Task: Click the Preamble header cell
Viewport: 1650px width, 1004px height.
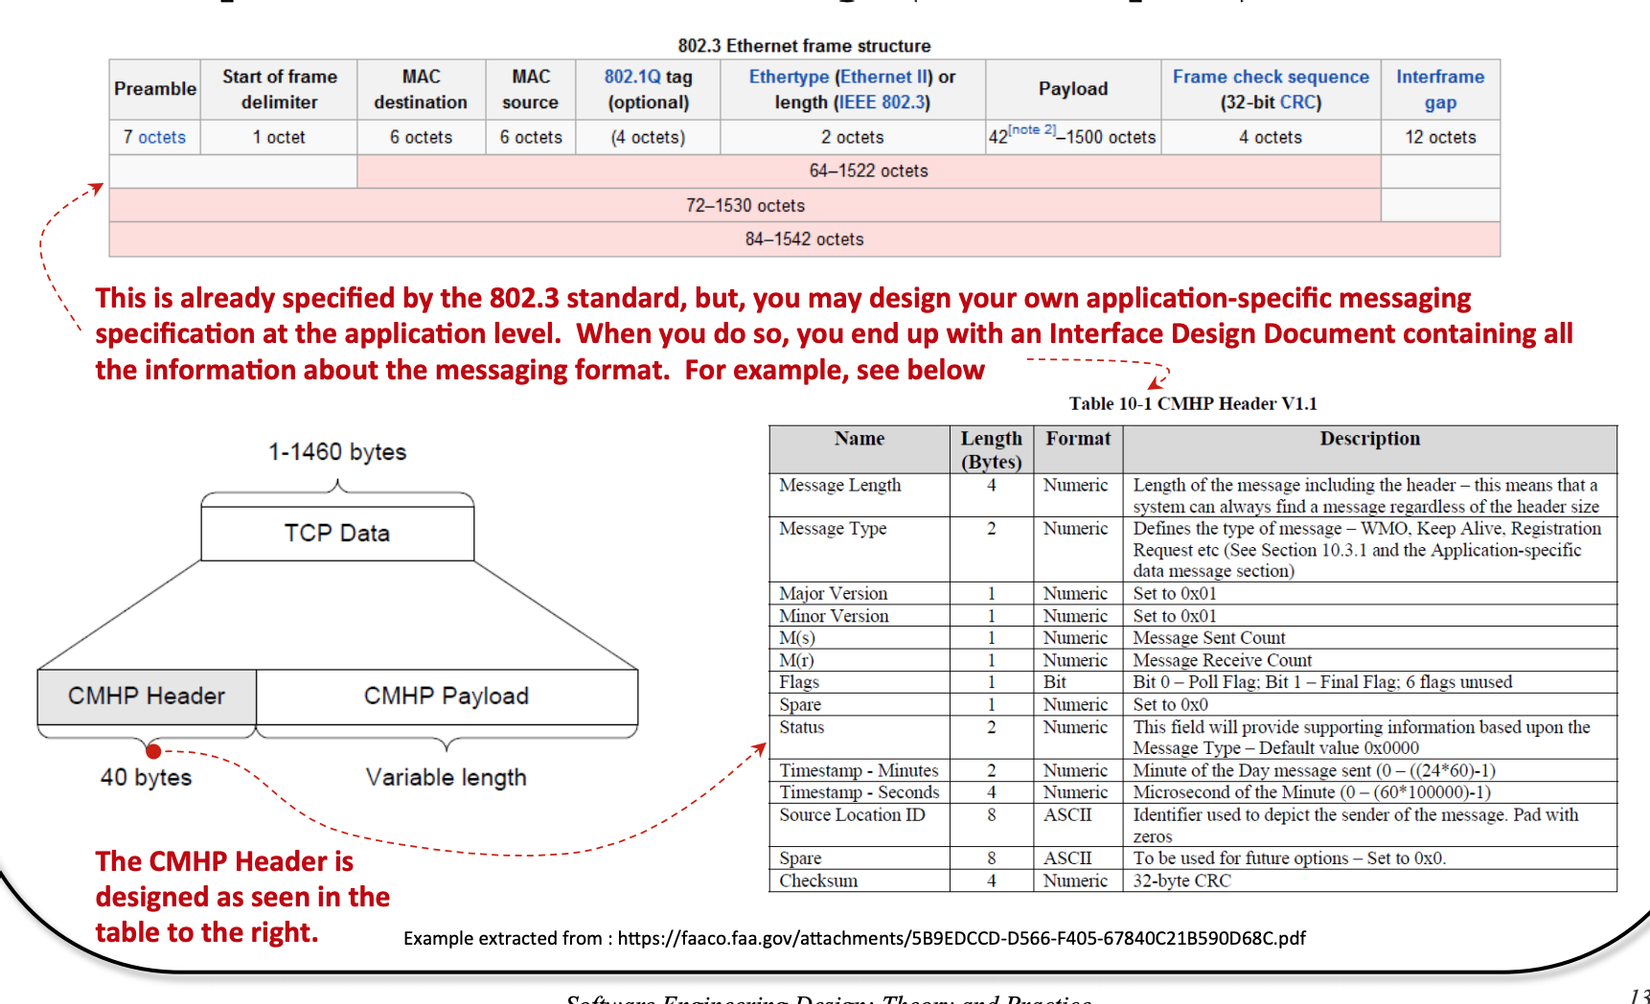Action: 155,89
